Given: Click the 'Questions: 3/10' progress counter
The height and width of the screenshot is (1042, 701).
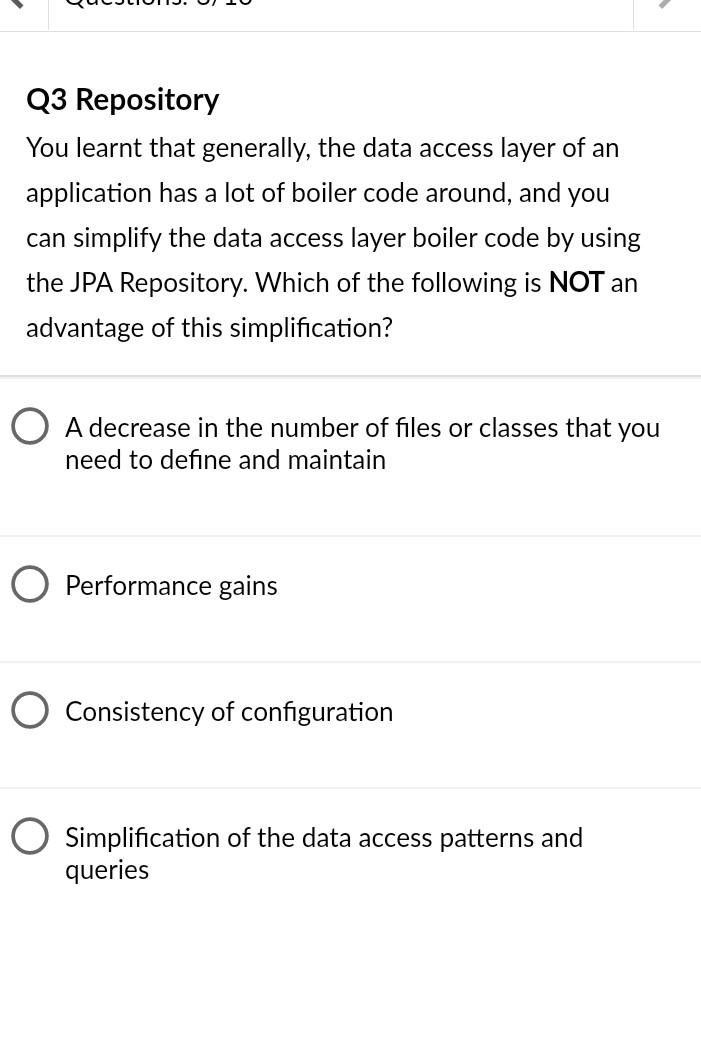Looking at the screenshot, I should coord(158,5).
